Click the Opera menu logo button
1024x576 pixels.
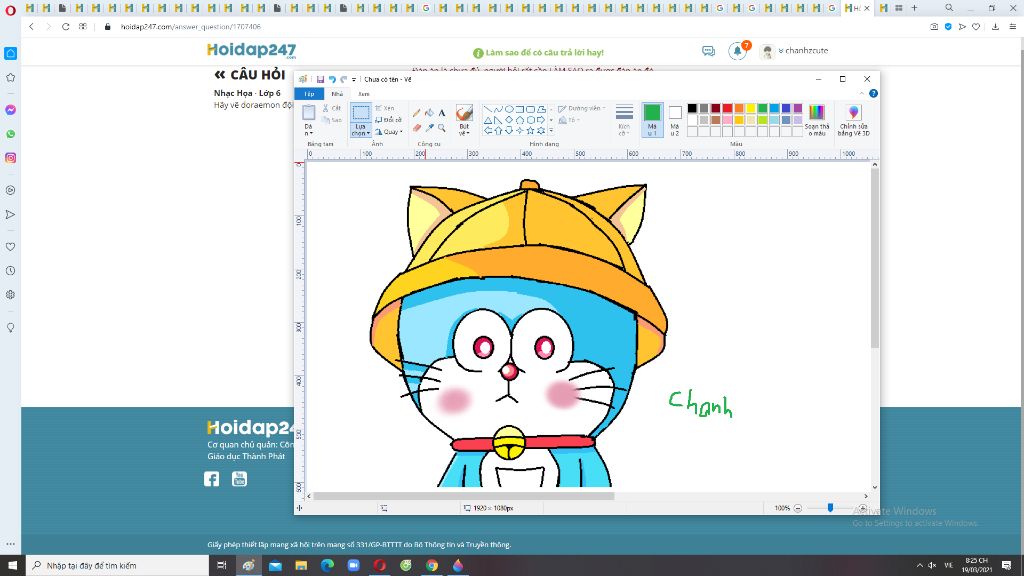pyautogui.click(x=10, y=10)
